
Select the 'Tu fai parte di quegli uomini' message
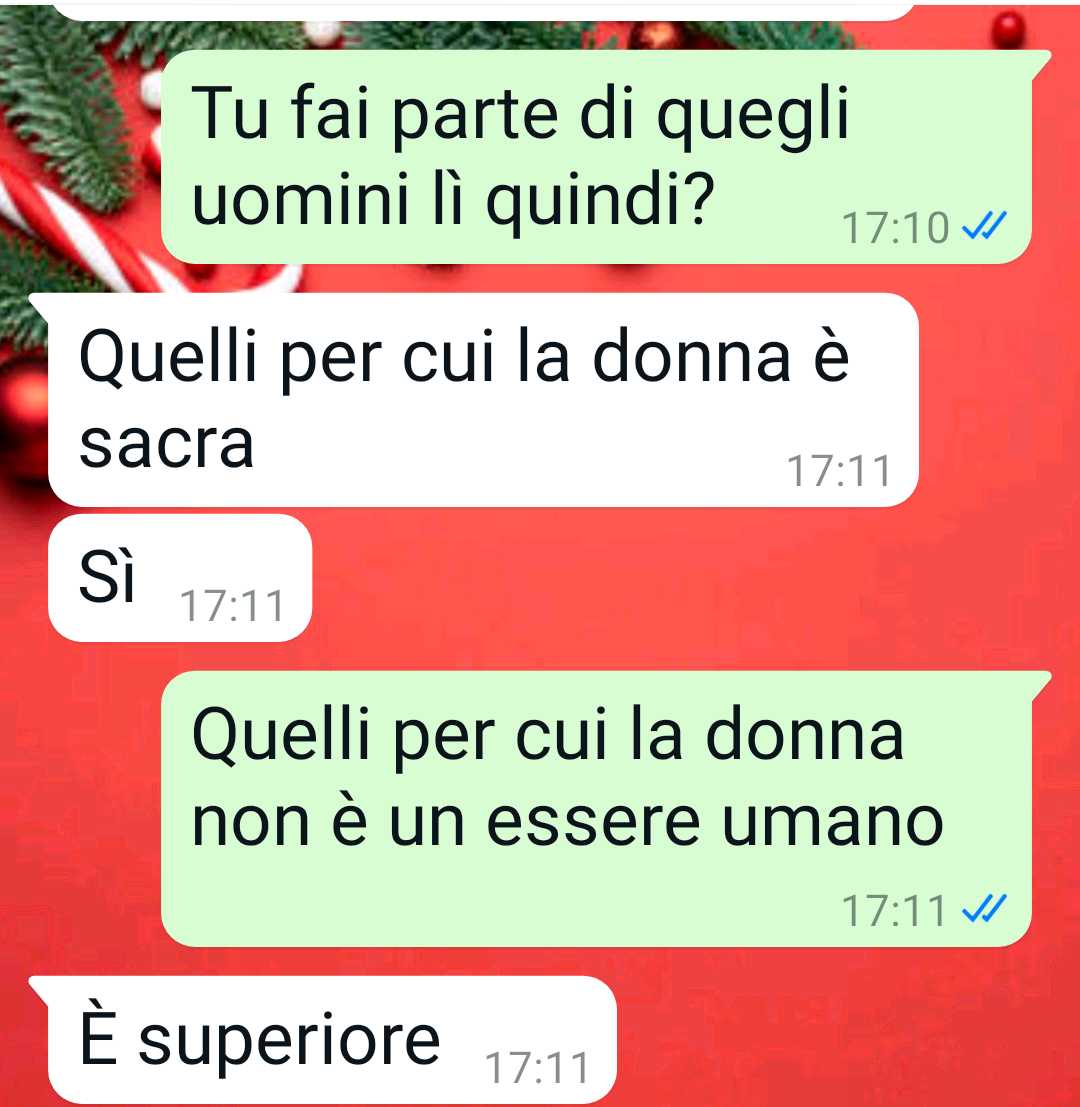pos(596,157)
